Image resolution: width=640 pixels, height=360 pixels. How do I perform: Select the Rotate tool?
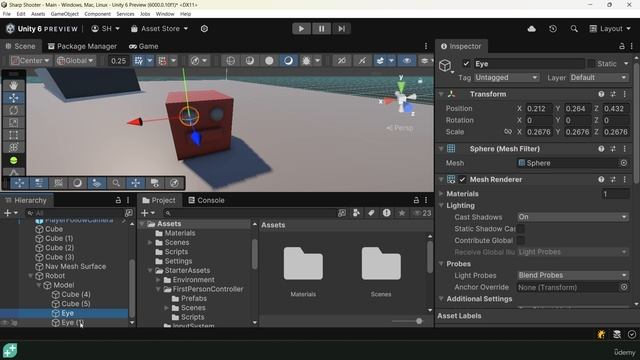point(13,111)
